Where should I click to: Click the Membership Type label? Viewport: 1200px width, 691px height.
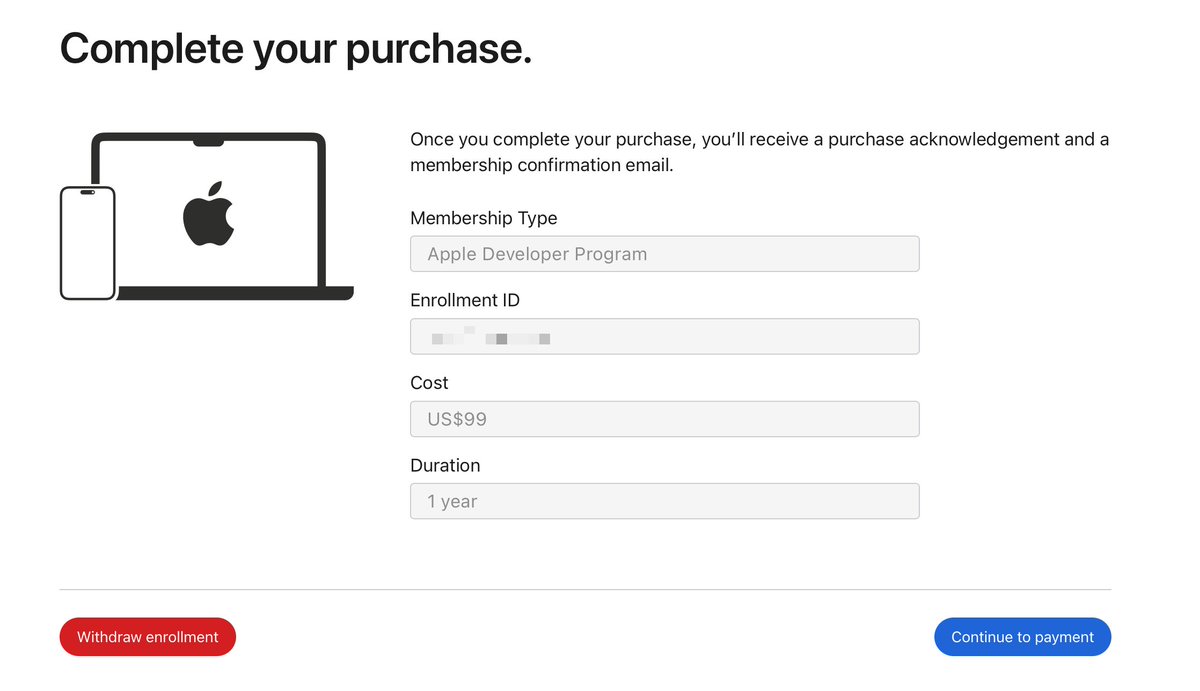point(484,218)
